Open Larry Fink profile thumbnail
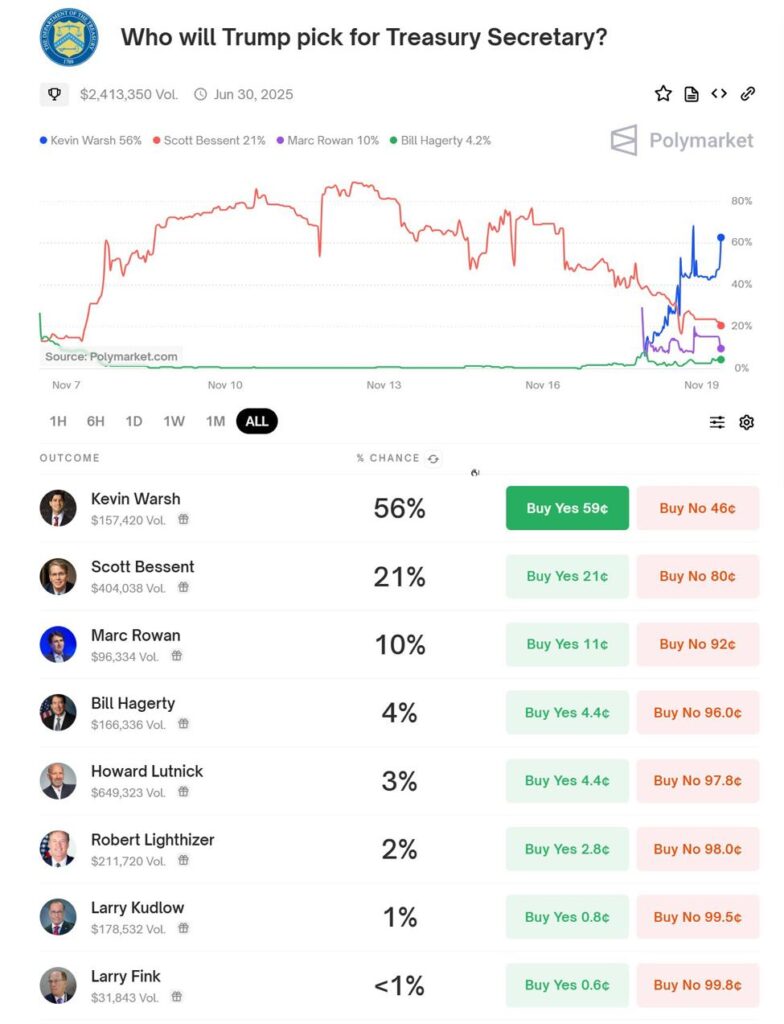Screen dimensions: 784x1024 pos(58,985)
